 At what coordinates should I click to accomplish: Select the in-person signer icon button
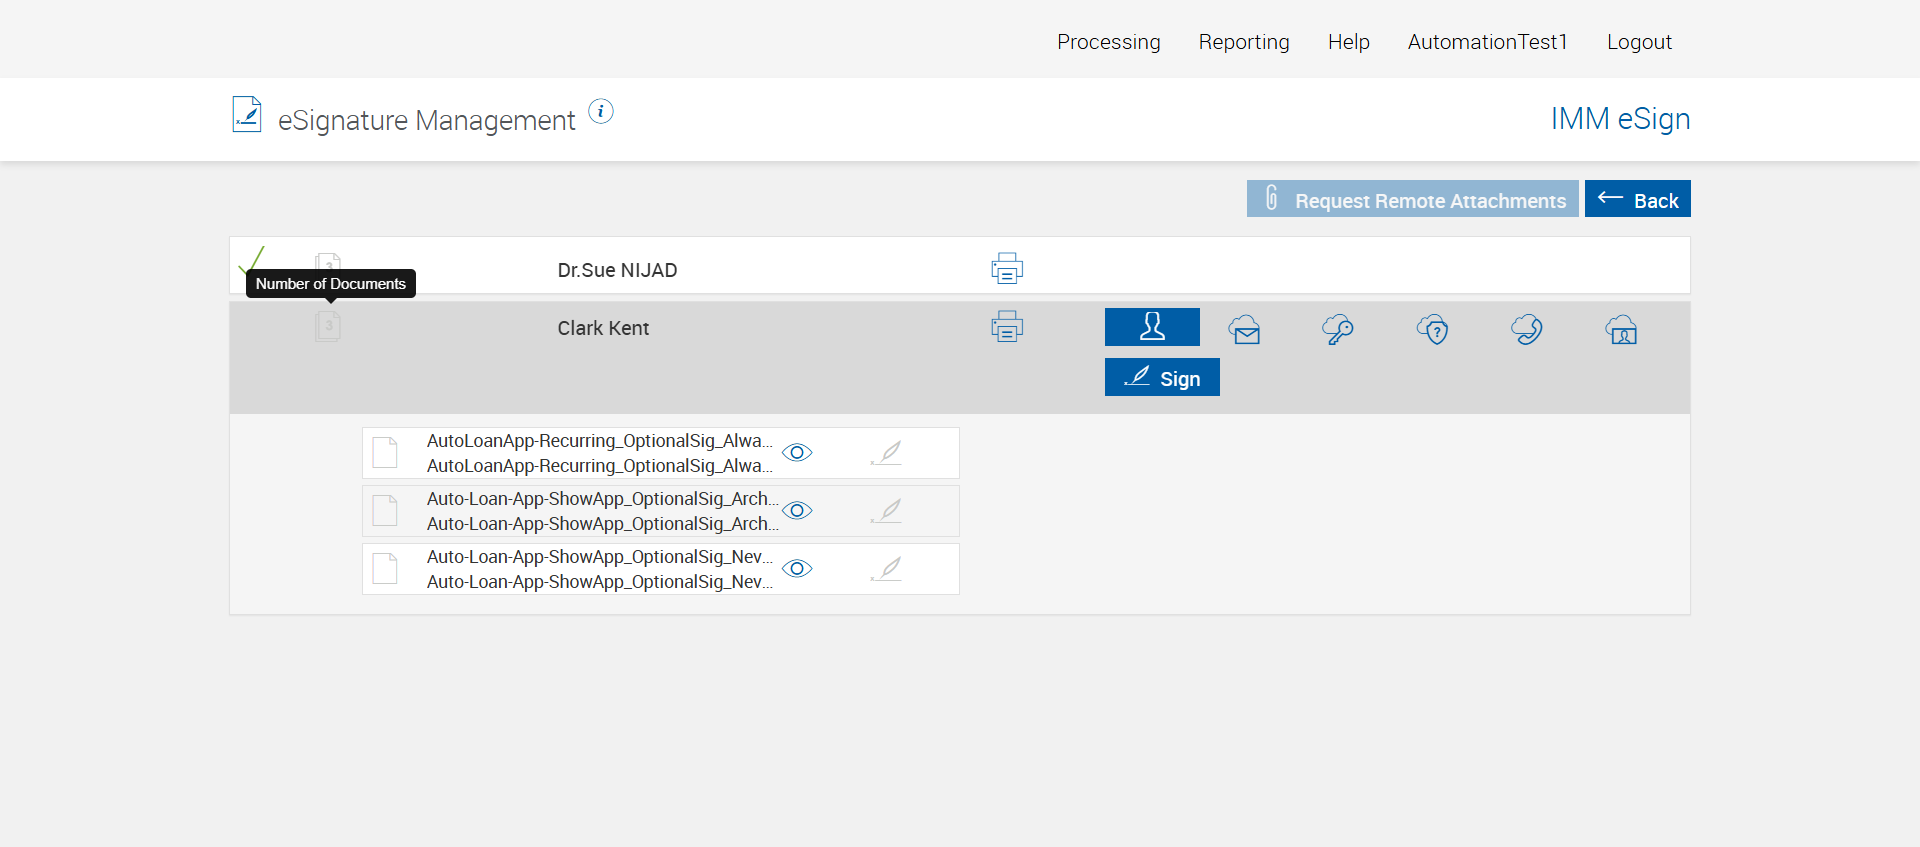click(x=1152, y=327)
